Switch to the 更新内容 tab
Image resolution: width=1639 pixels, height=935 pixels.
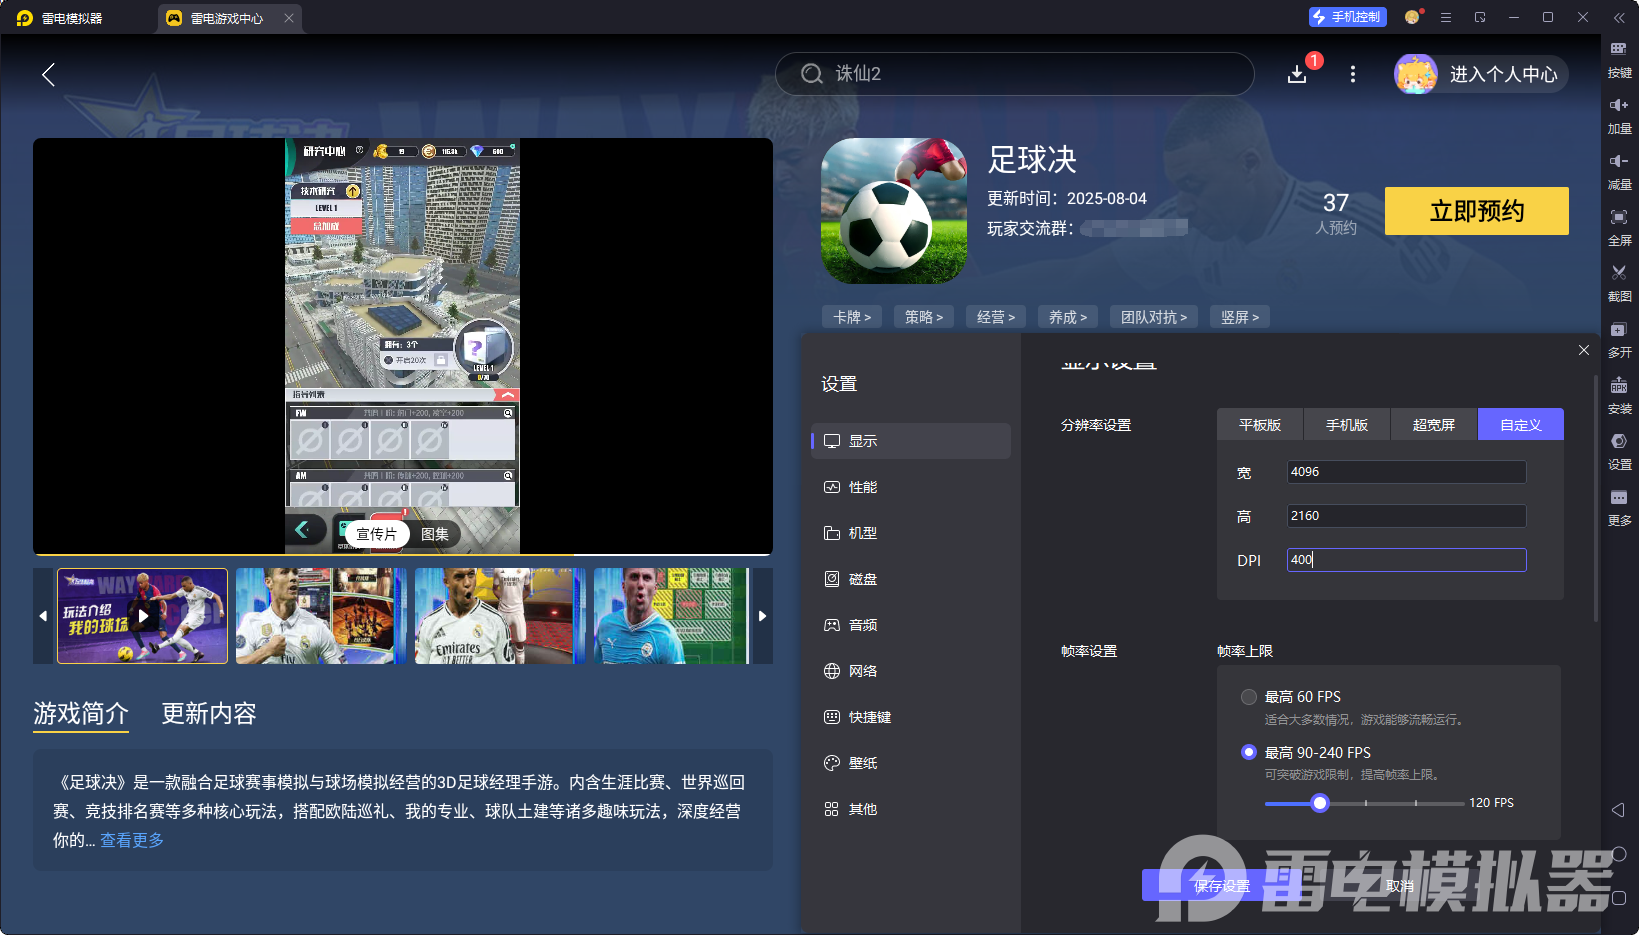(x=208, y=713)
